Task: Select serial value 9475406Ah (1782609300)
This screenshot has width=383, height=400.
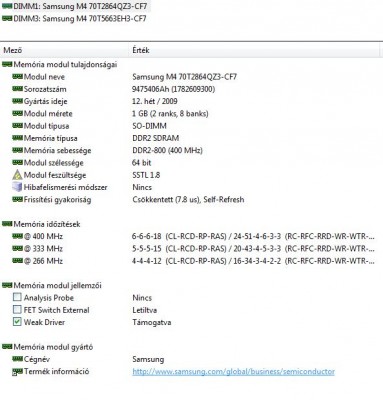Action: point(174,89)
